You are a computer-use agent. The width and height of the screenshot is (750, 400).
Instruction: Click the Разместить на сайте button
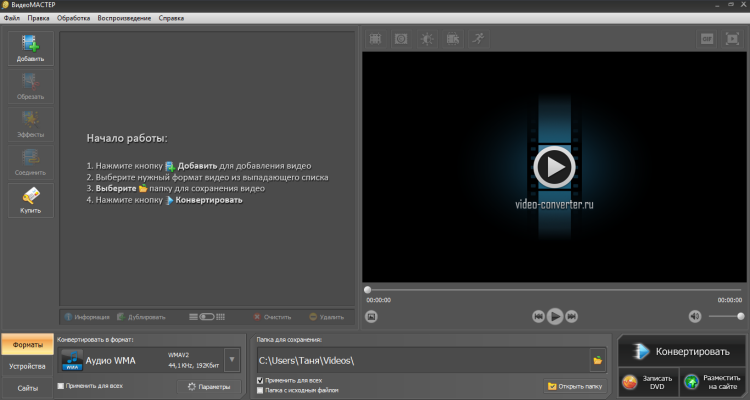[x=713, y=382]
